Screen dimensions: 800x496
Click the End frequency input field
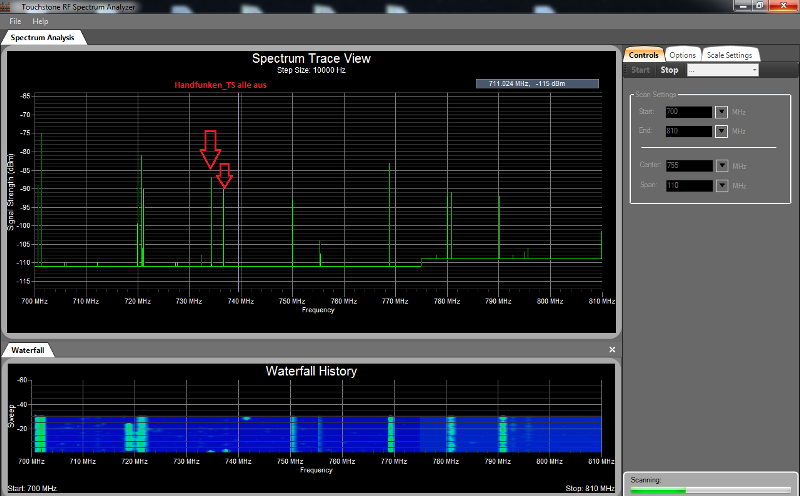(689, 131)
